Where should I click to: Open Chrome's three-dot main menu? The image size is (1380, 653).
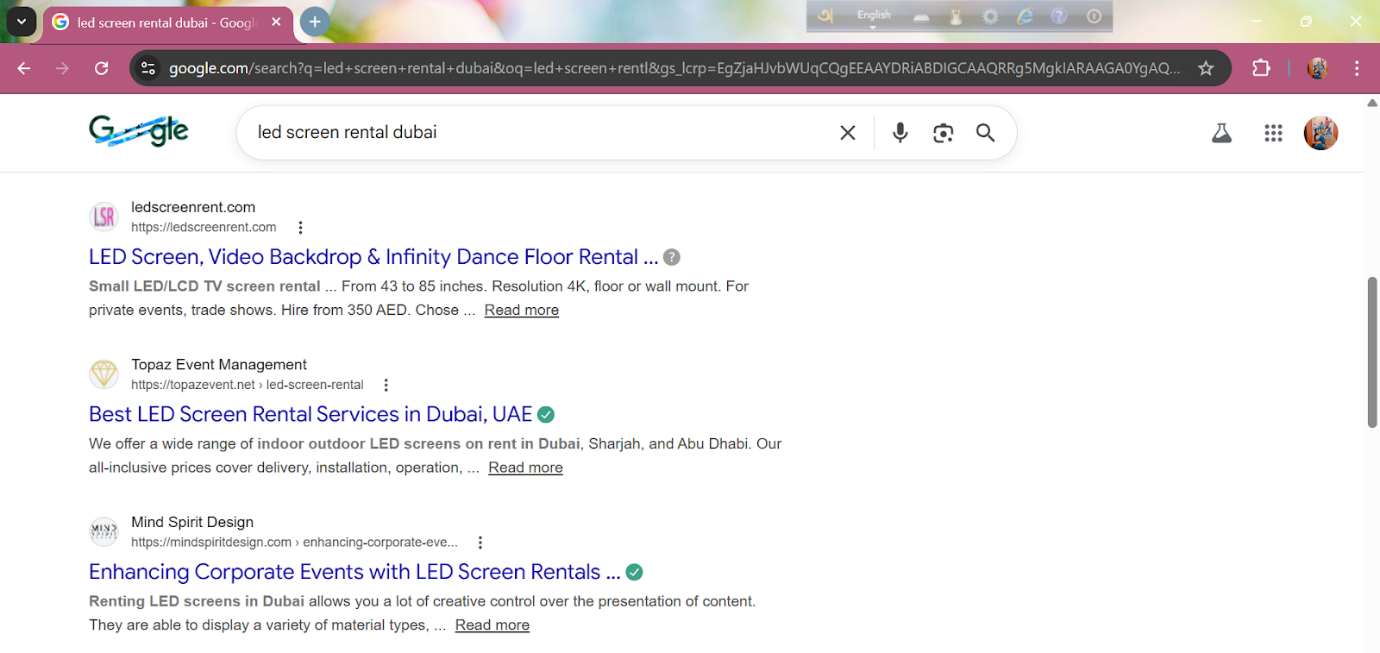[1356, 68]
